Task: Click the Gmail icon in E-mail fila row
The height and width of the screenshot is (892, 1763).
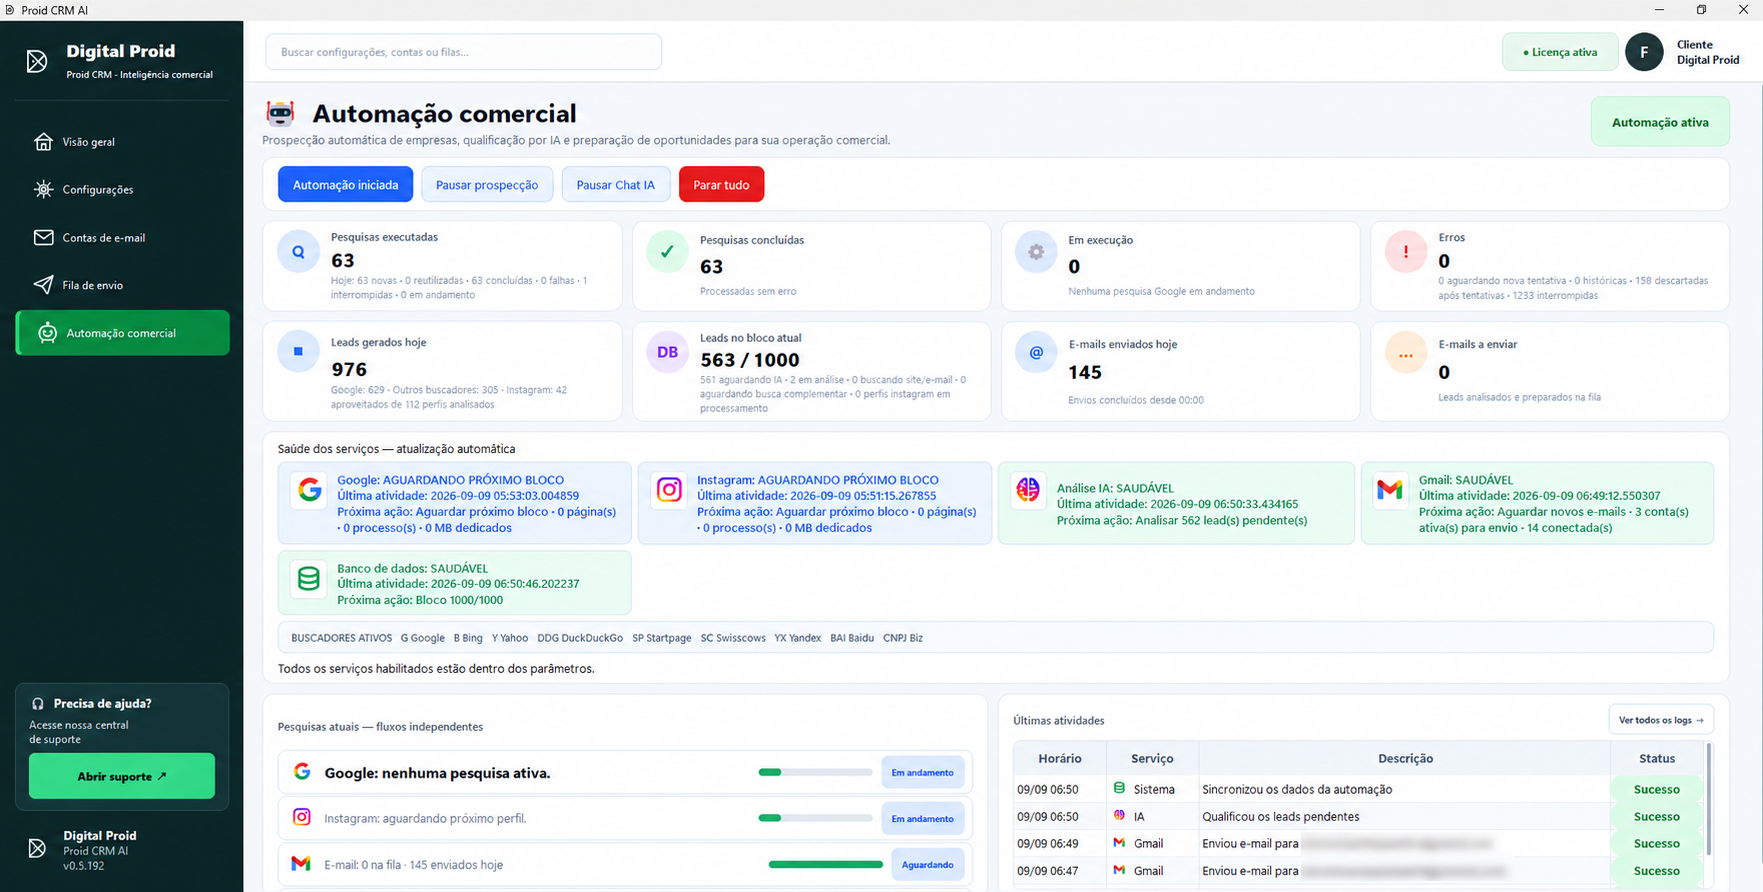Action: (x=301, y=863)
